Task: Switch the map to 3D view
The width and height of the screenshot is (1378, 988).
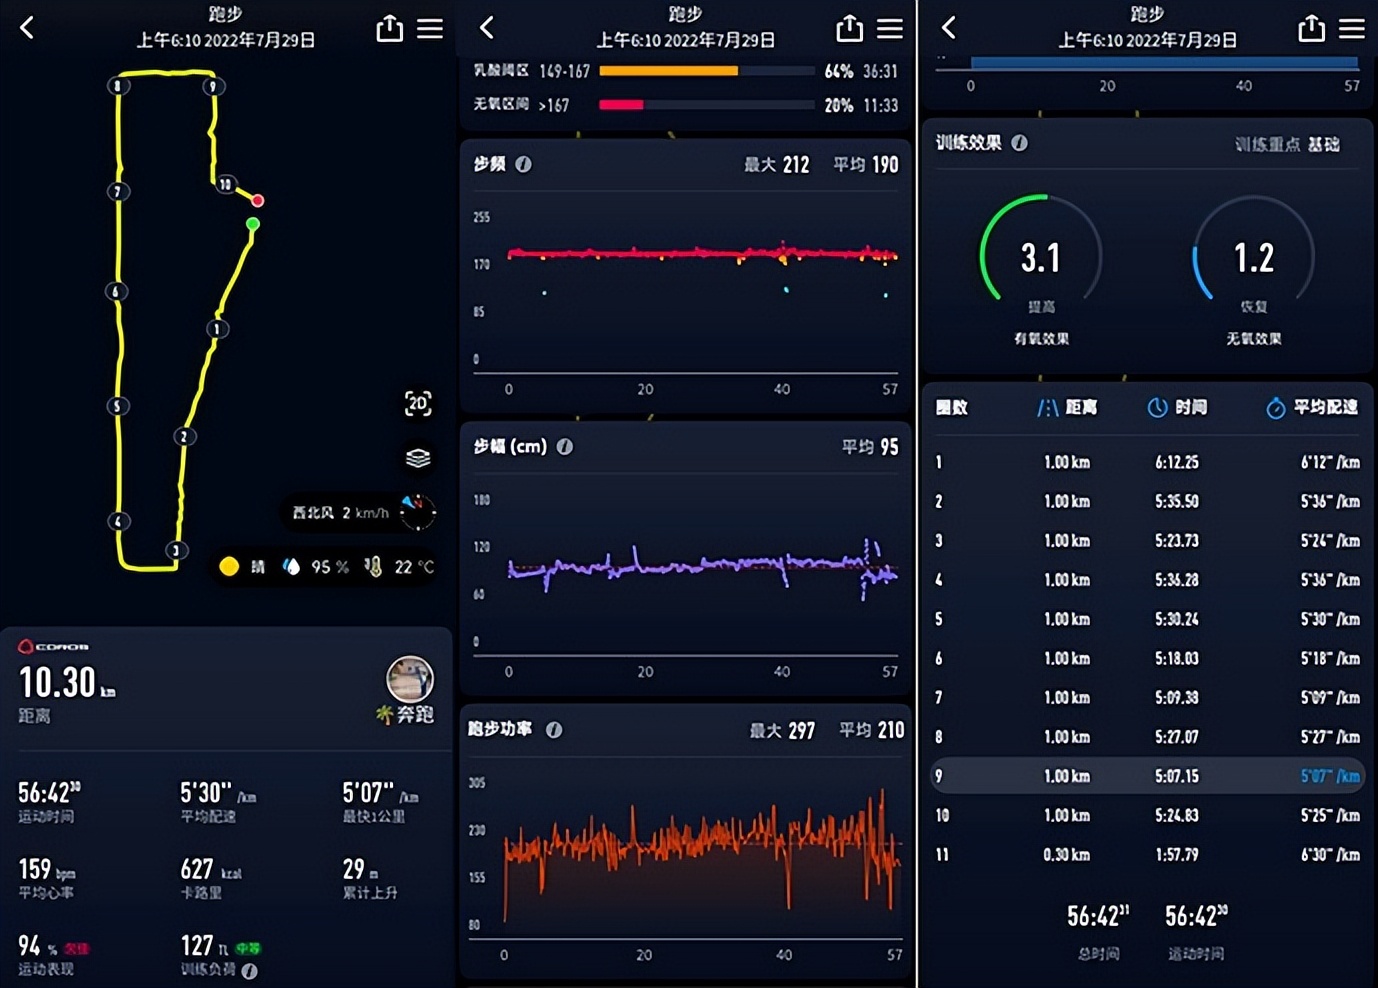Action: 418,403
